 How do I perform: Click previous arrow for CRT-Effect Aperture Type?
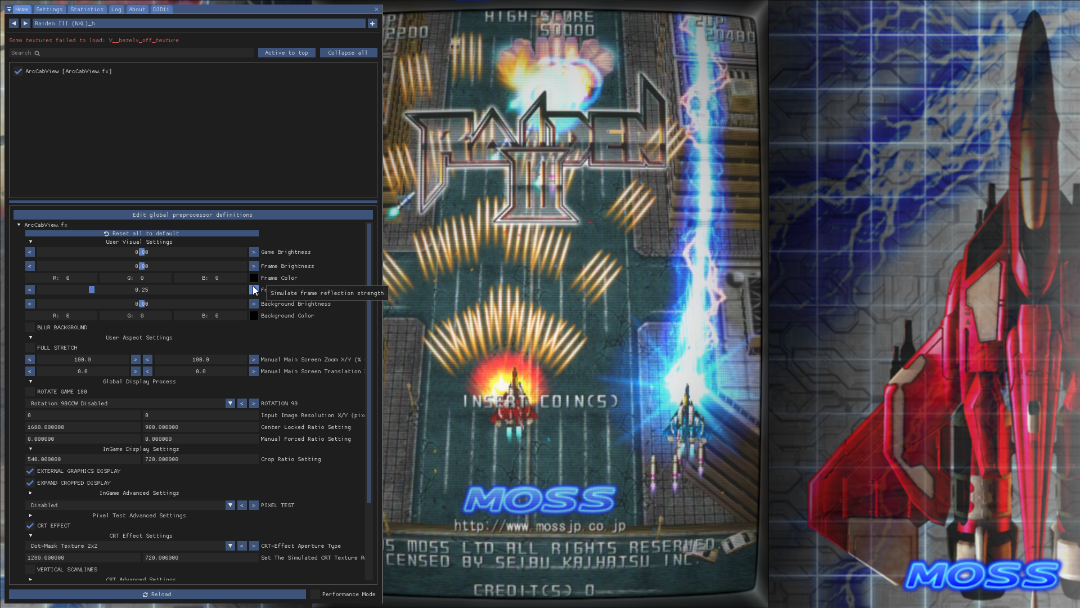tap(242, 546)
